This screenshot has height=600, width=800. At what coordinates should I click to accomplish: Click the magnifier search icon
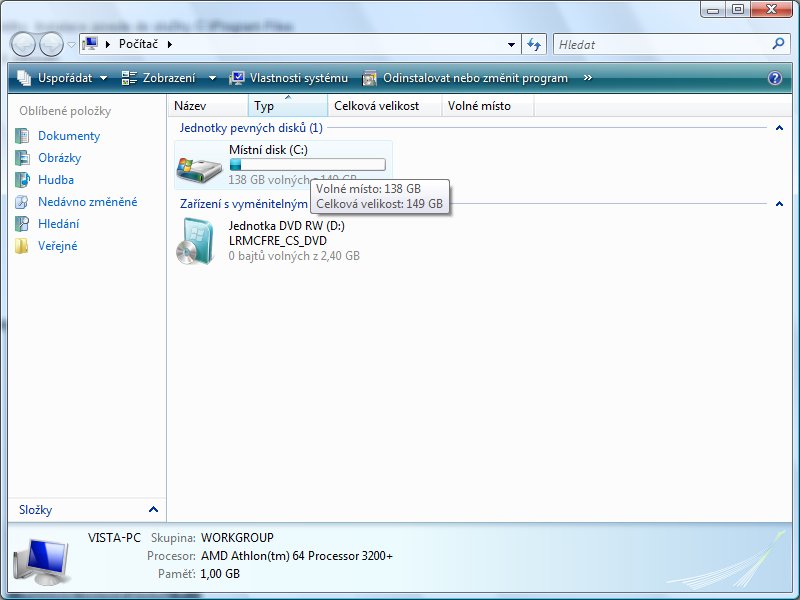[779, 44]
